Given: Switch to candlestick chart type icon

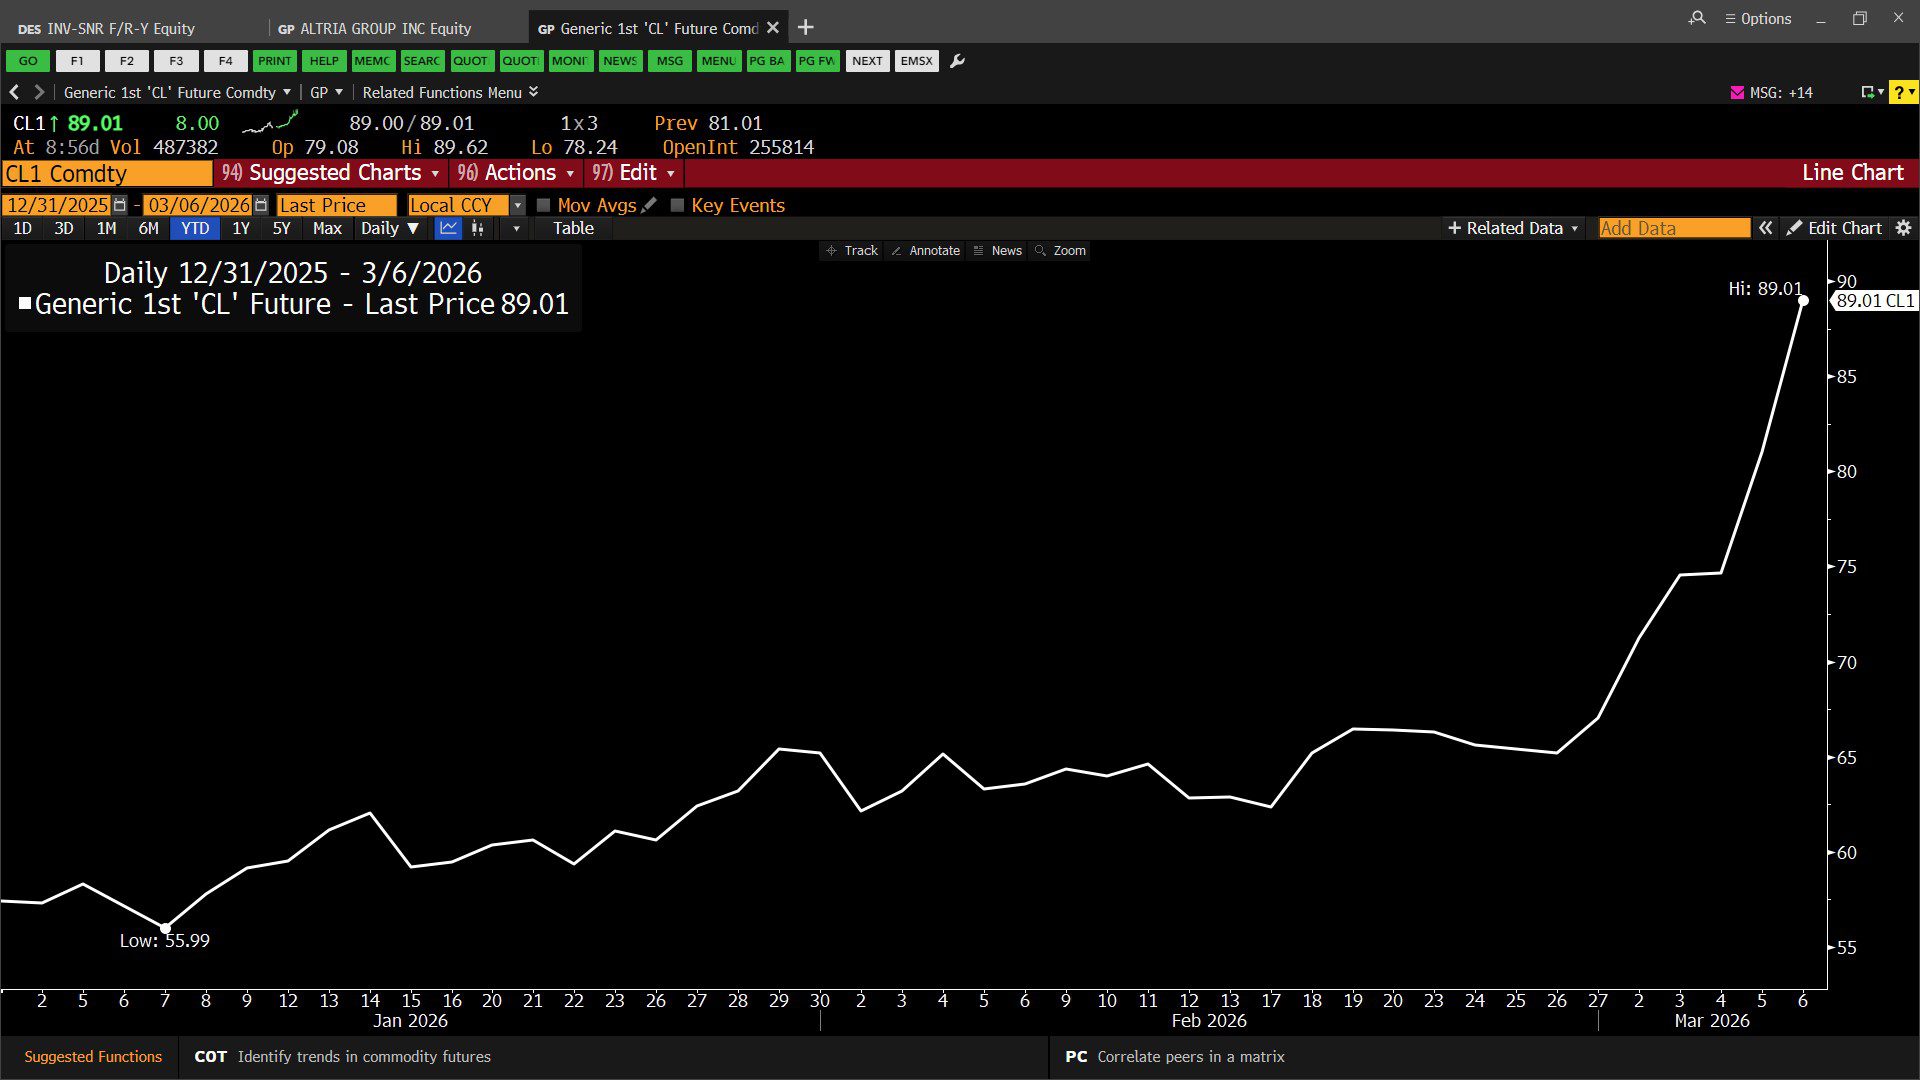Looking at the screenshot, I should click(478, 228).
